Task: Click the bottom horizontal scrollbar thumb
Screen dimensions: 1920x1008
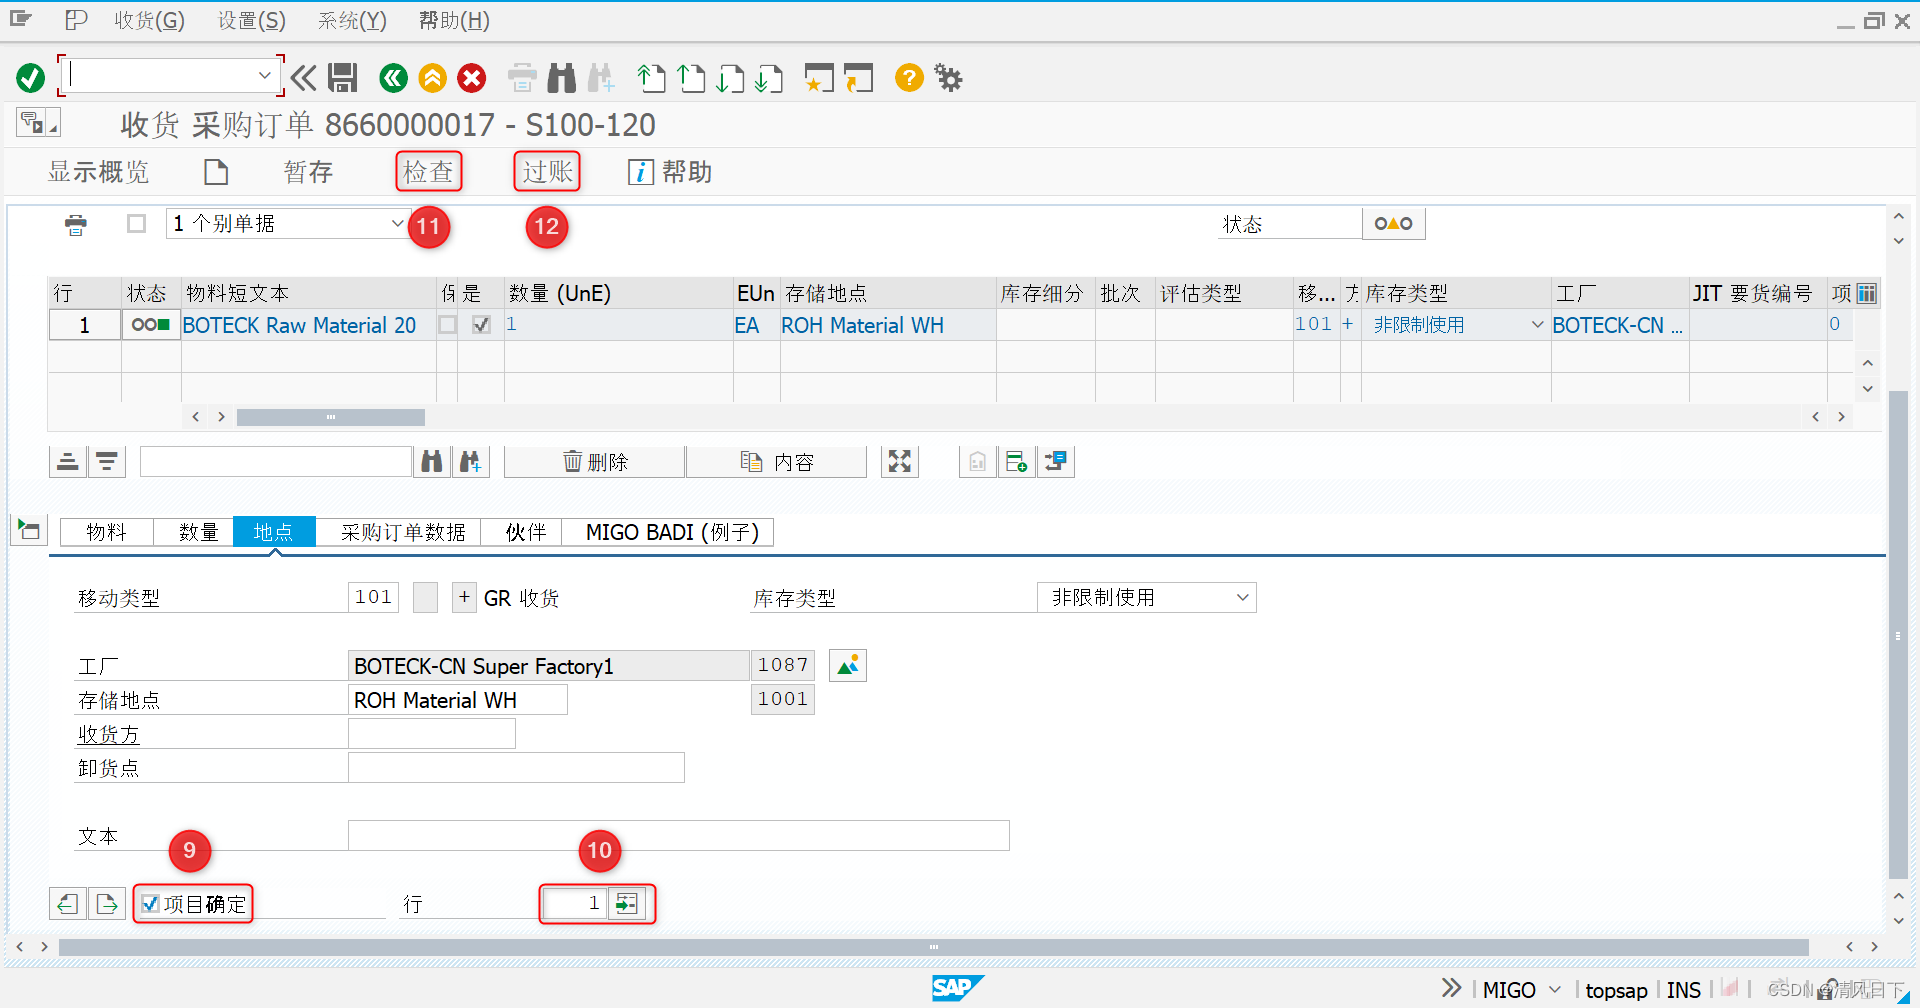Action: coord(933,947)
